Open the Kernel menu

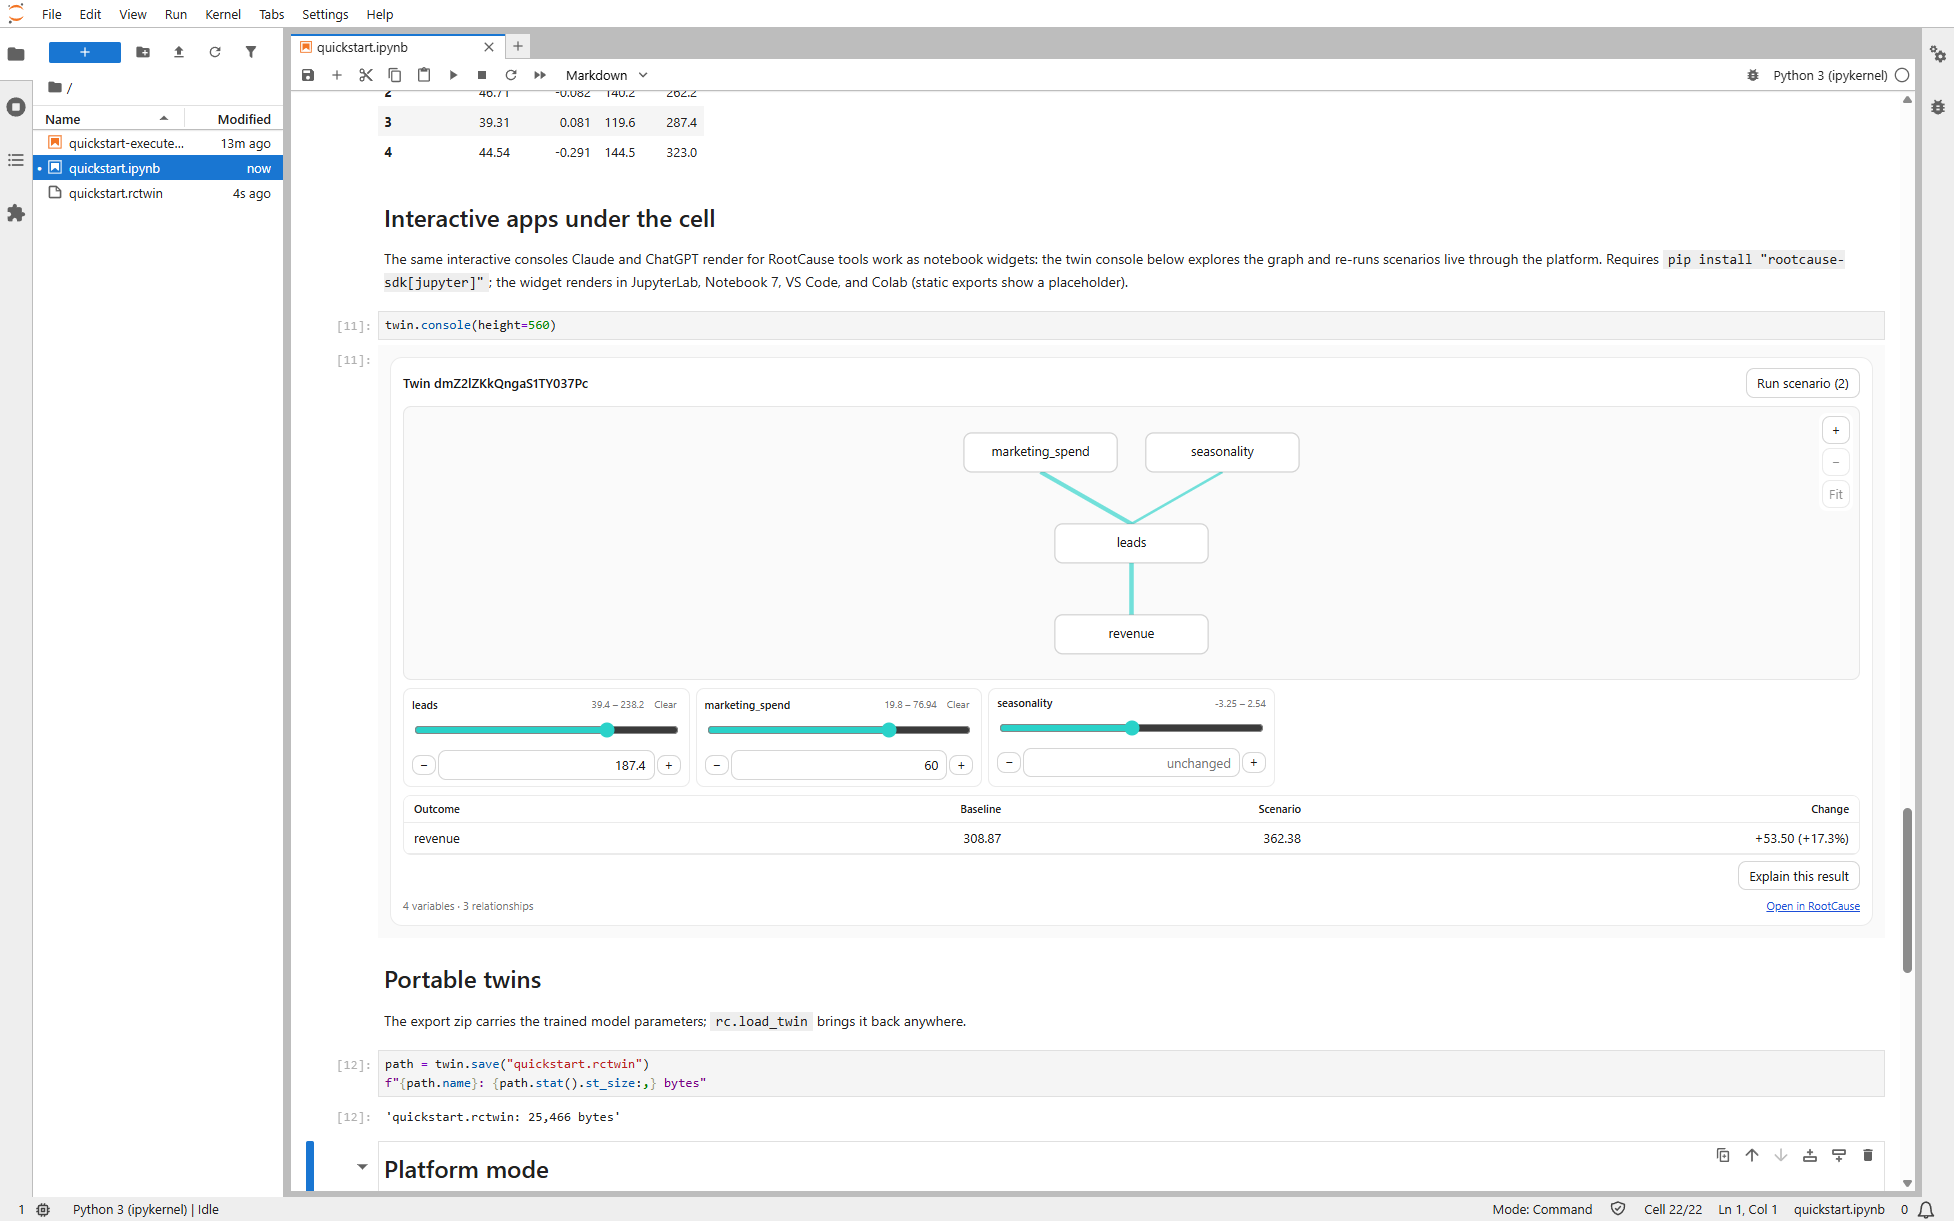[223, 14]
